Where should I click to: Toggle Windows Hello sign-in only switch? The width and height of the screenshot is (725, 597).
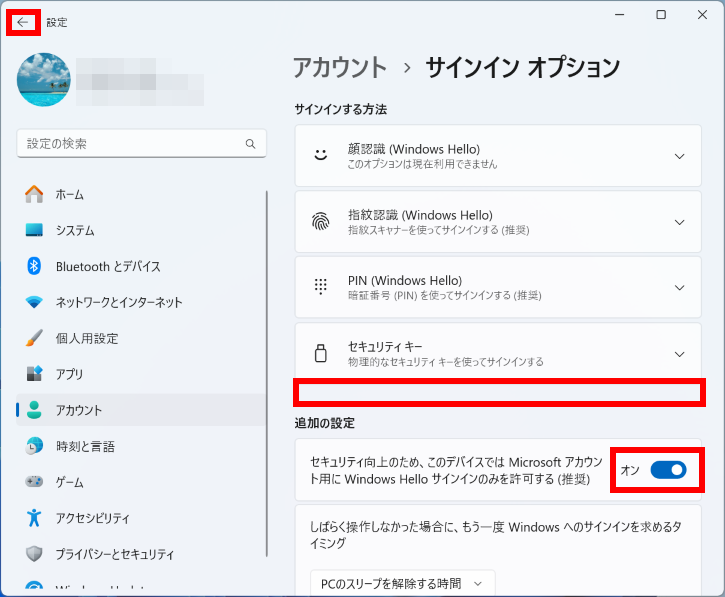(668, 470)
